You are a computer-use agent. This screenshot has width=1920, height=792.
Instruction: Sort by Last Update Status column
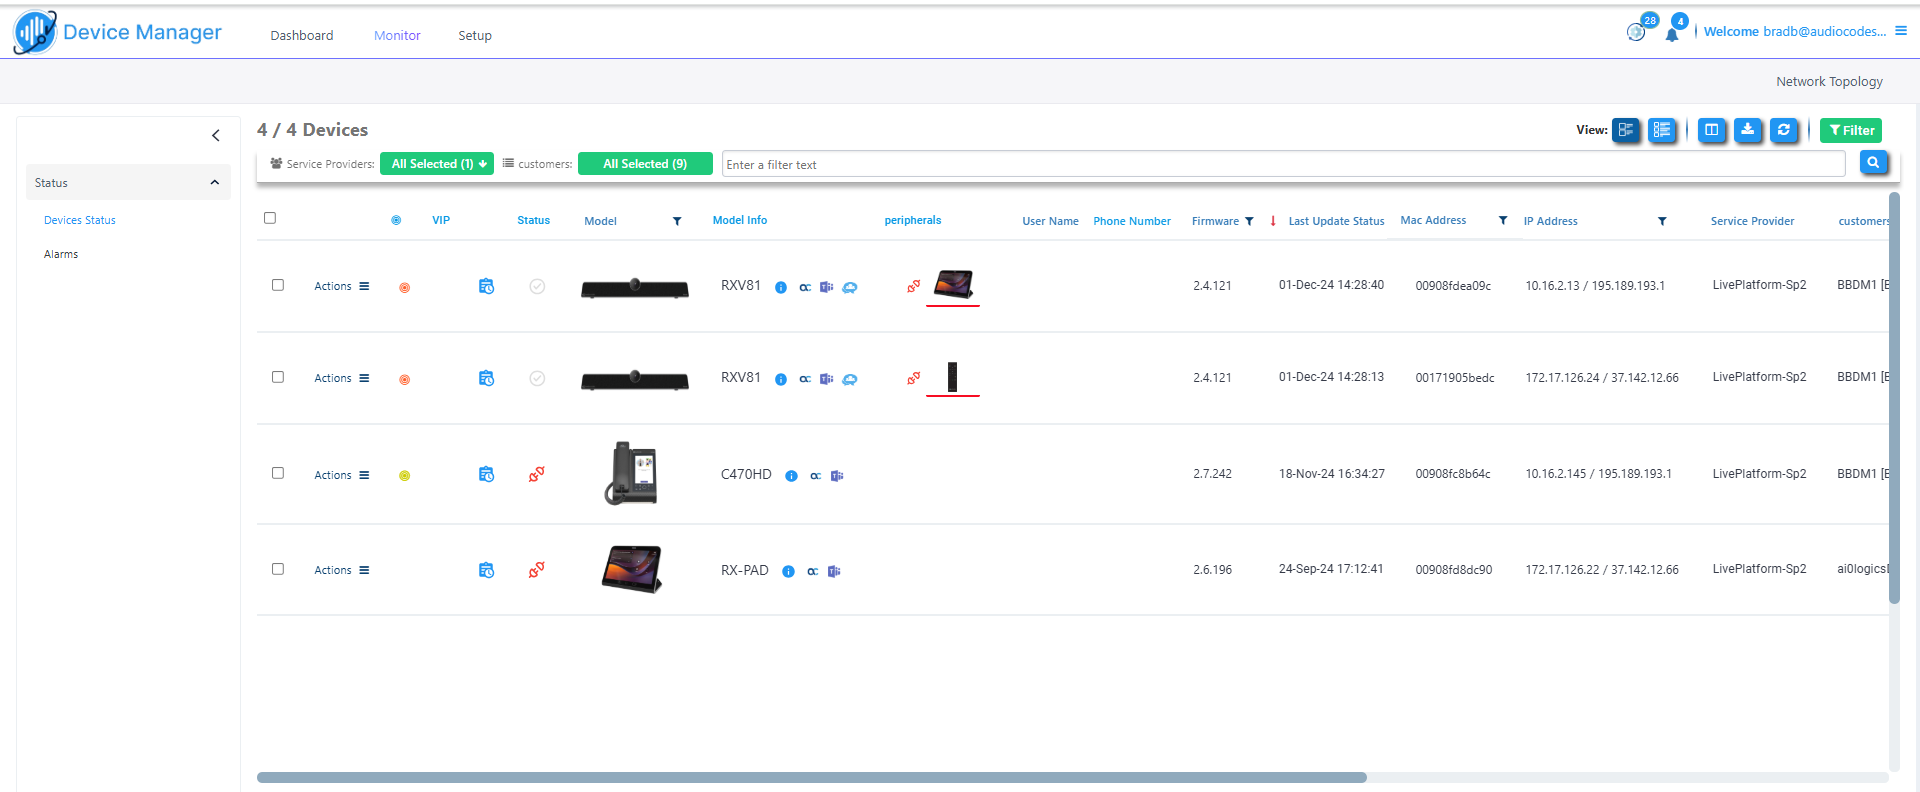[x=1336, y=221]
